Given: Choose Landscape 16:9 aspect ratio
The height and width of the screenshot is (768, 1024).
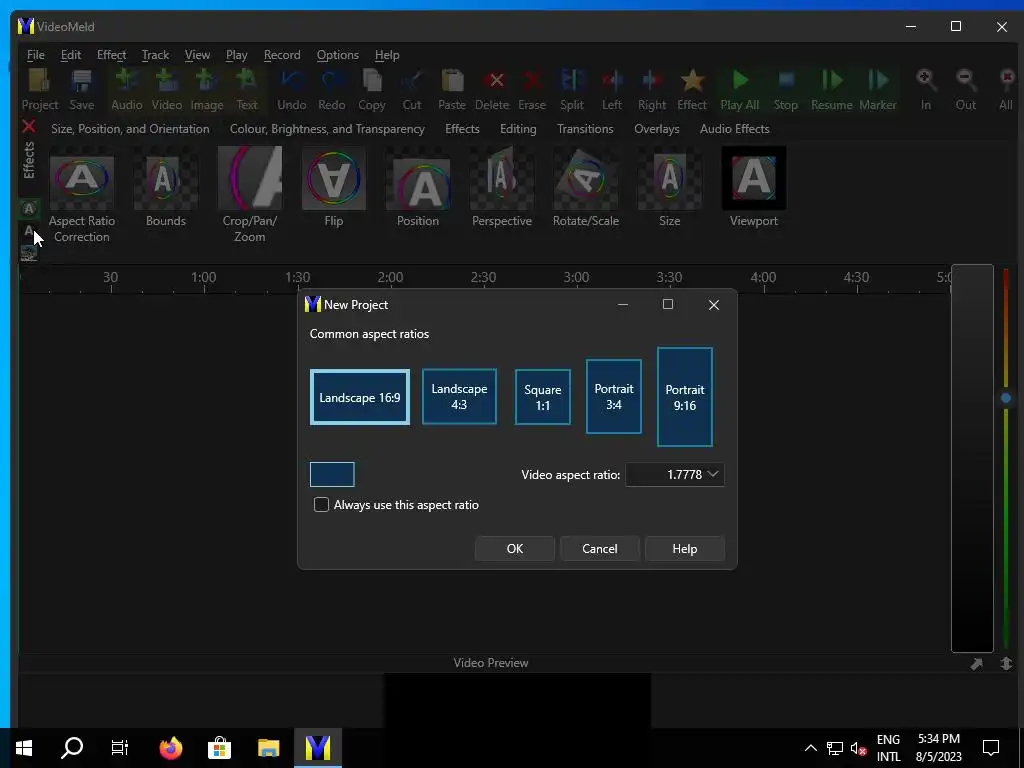Looking at the screenshot, I should (x=360, y=397).
